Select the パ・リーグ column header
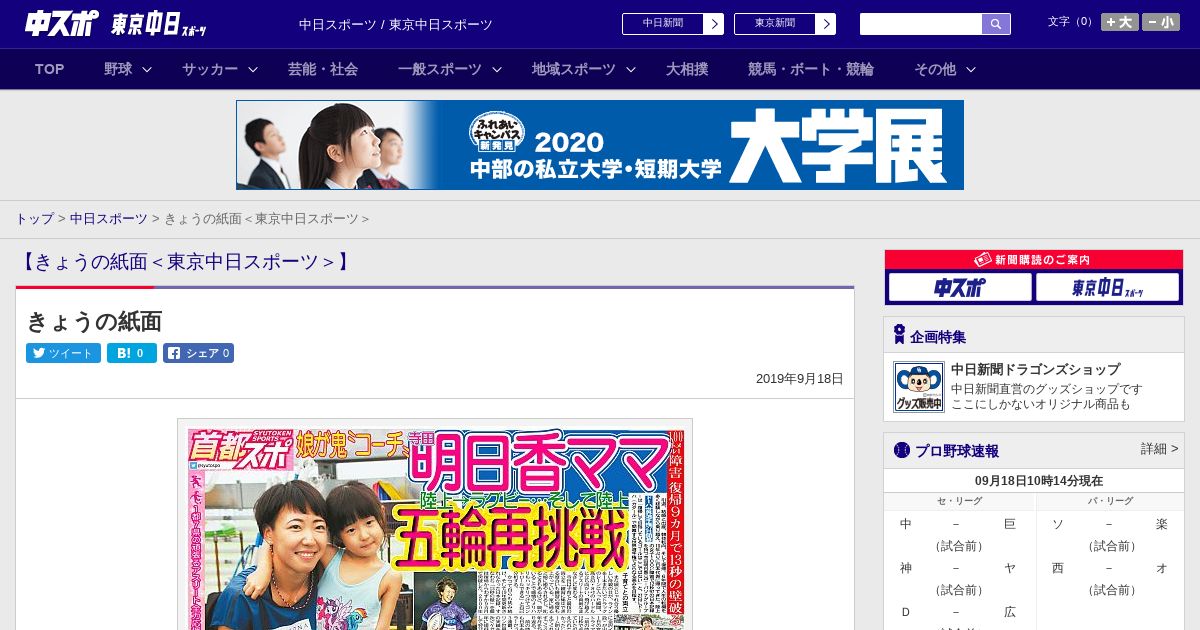Viewport: 1200px width, 630px height. click(x=1111, y=500)
